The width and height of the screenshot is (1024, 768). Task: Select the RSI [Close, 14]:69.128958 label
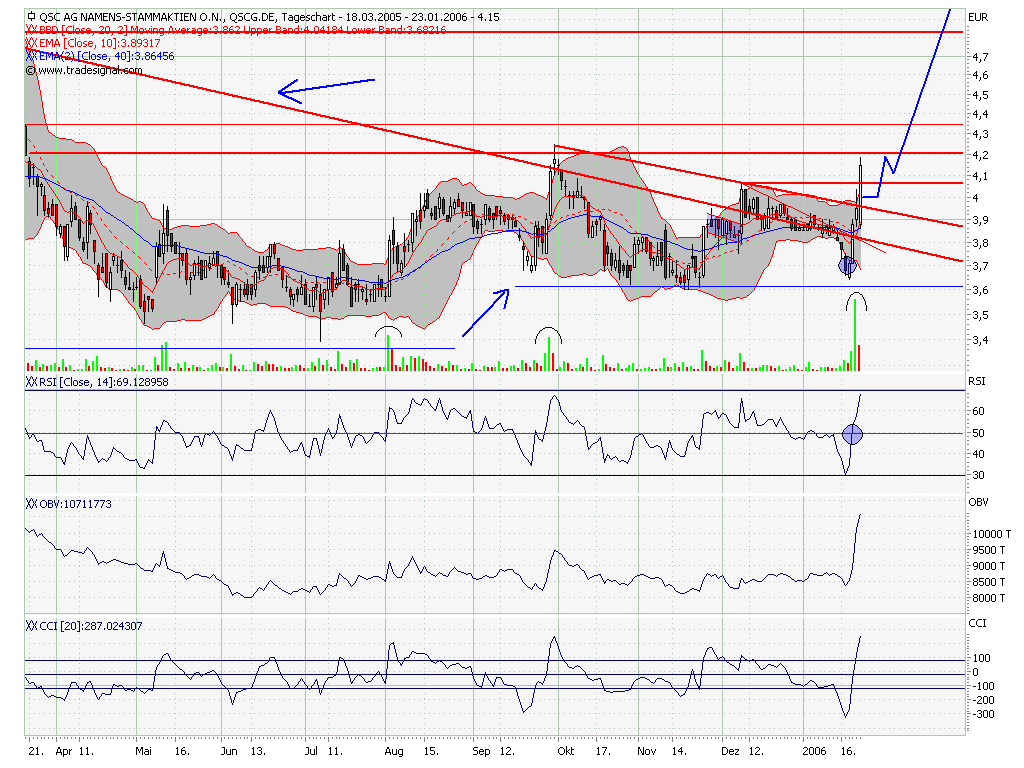tap(103, 382)
